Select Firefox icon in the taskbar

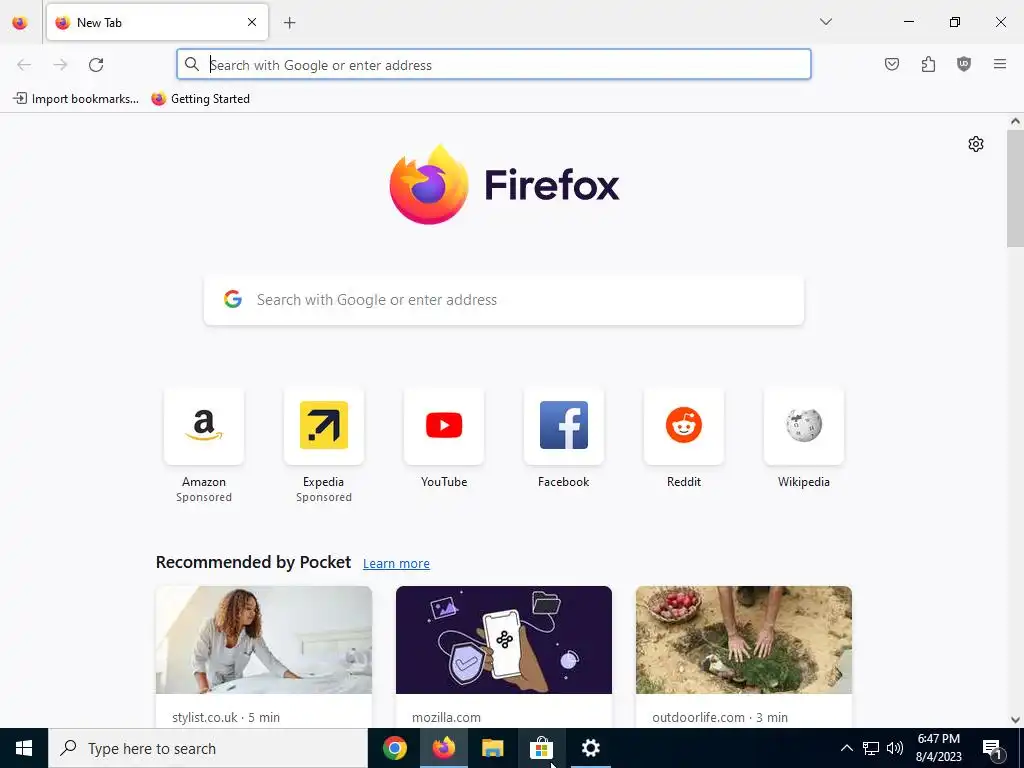(443, 748)
